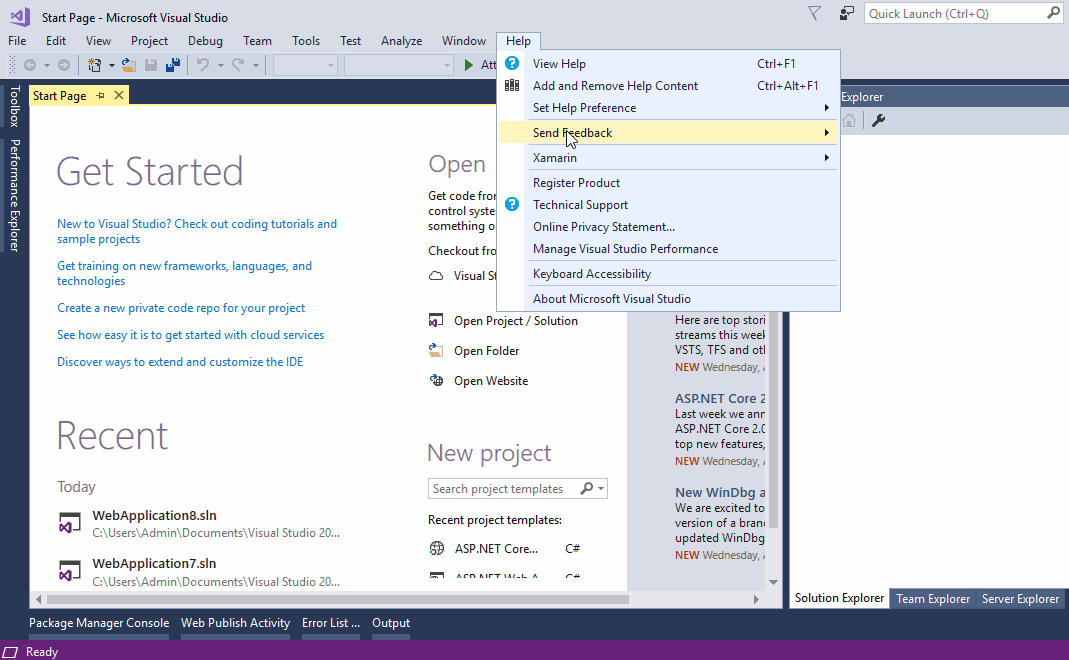Open the Solution Configurations combo box
The height and width of the screenshot is (660, 1069).
coord(305,65)
